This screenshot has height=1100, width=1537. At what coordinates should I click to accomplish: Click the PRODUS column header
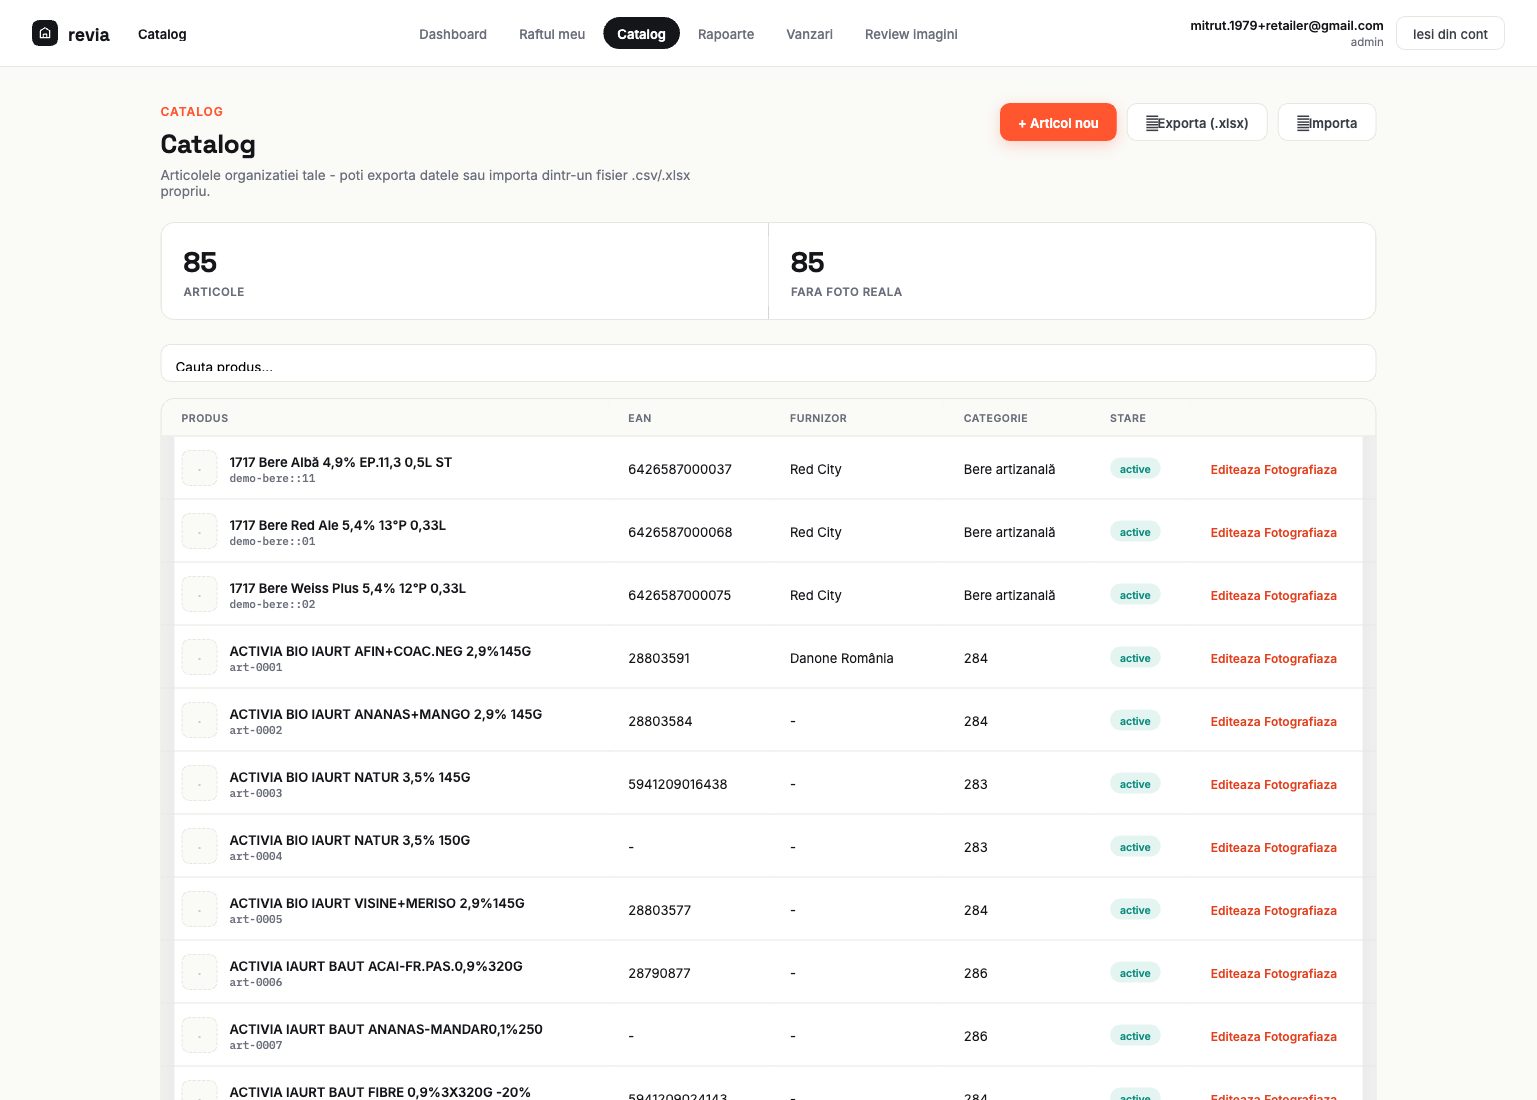pos(205,418)
